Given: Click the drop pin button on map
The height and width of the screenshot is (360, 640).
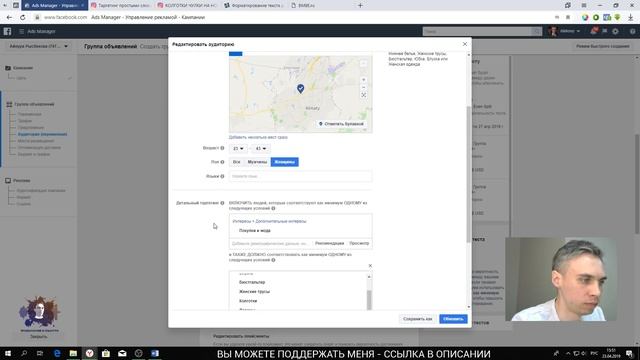Looking at the screenshot, I should point(341,124).
